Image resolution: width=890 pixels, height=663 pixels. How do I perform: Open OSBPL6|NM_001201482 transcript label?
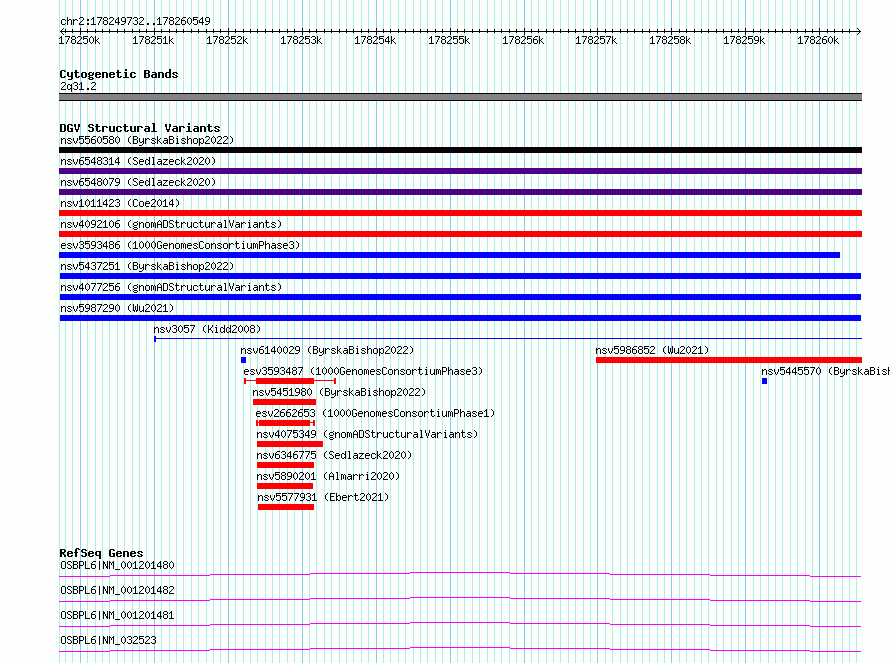coord(117,590)
